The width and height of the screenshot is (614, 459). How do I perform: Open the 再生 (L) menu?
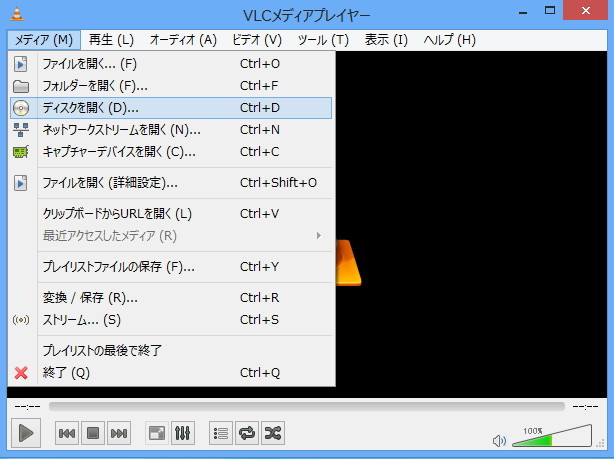(111, 40)
